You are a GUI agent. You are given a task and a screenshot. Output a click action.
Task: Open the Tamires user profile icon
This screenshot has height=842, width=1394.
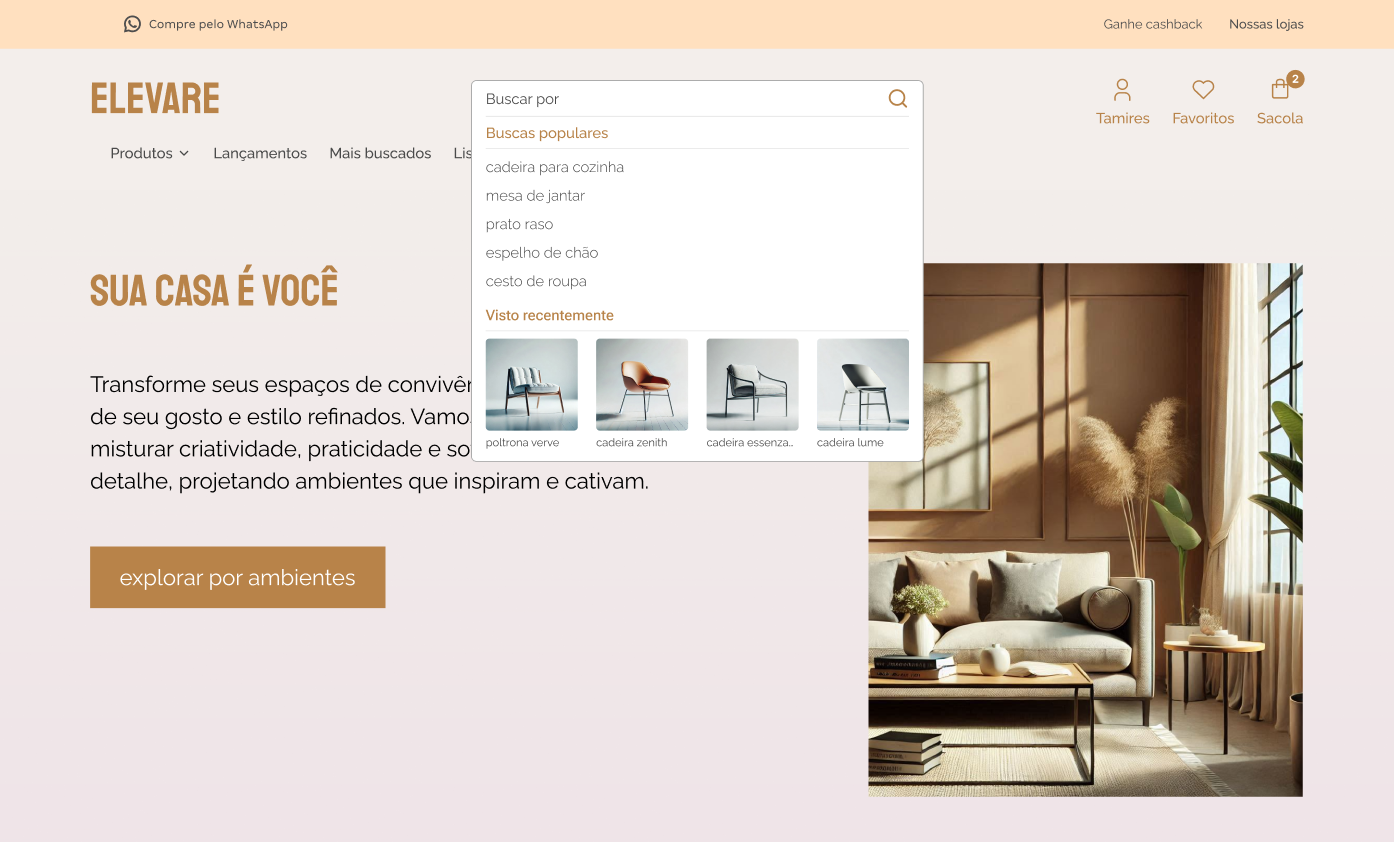tap(1122, 91)
